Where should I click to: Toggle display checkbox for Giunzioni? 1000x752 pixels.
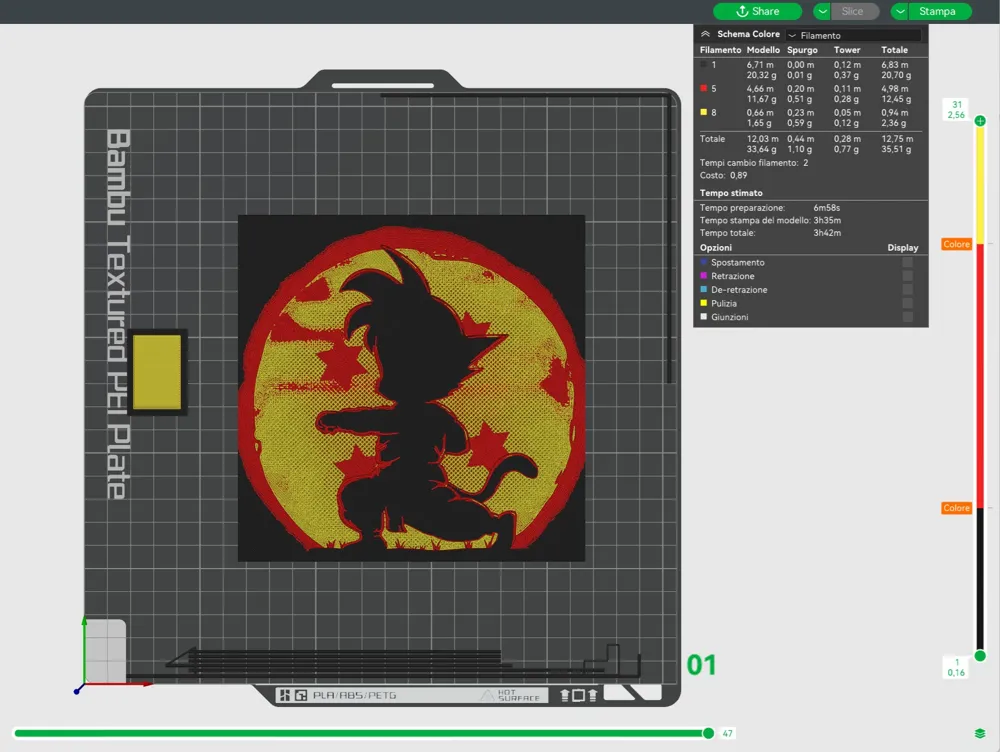tap(908, 316)
